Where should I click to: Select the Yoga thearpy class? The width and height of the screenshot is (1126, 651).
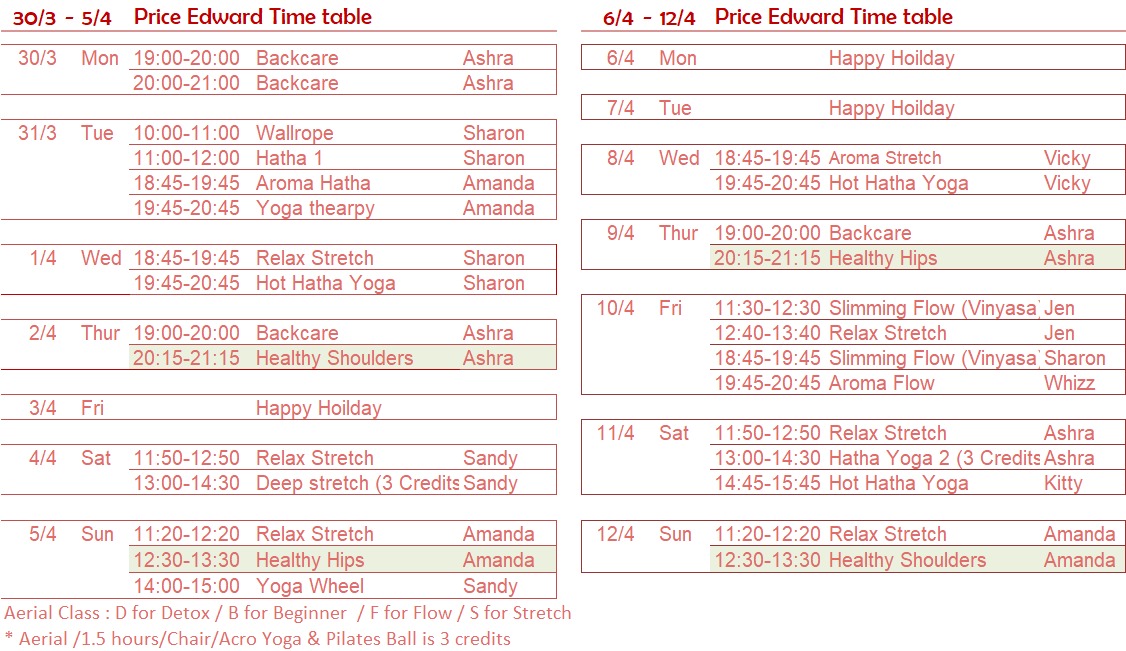pos(315,208)
